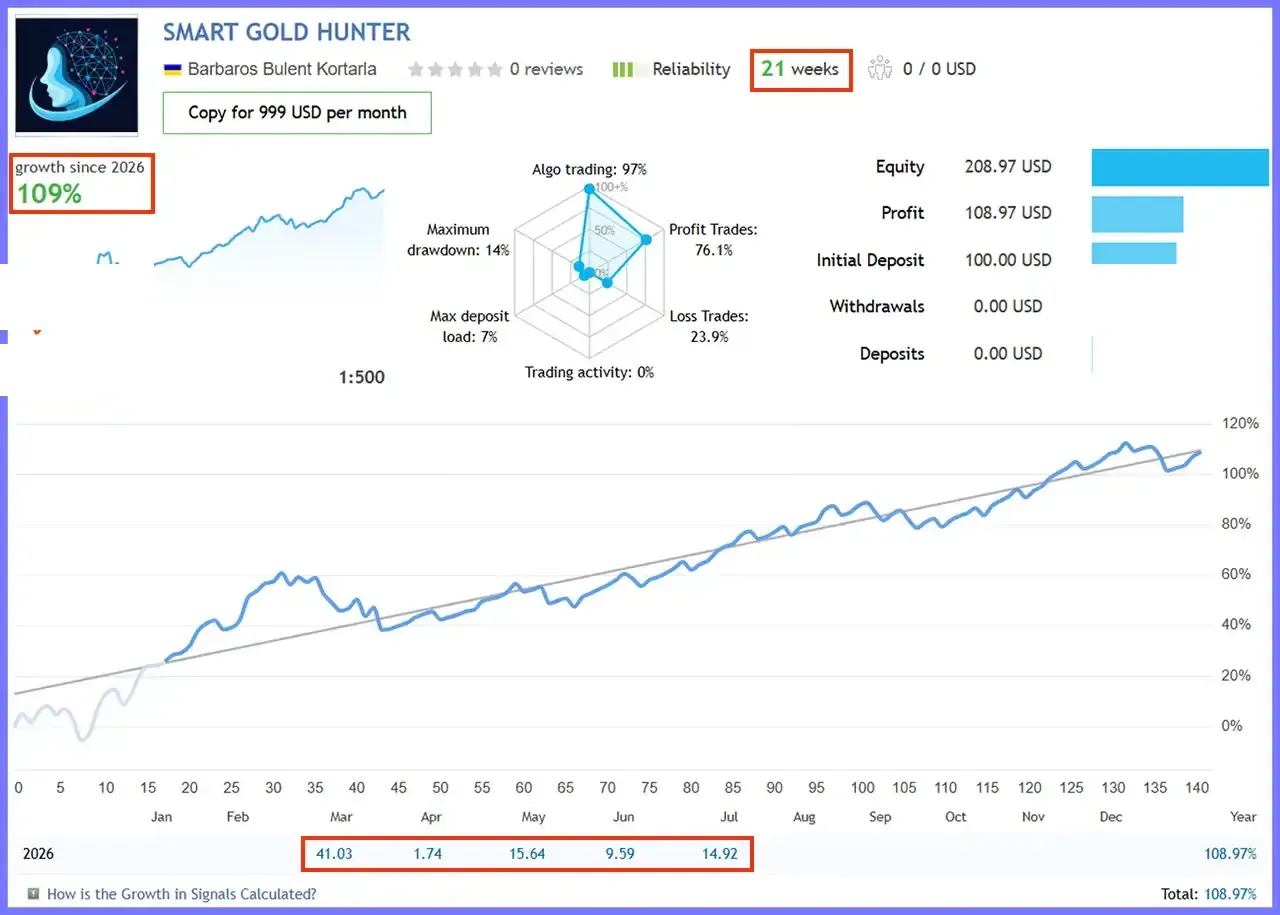Click the 2026 year row label

38,854
